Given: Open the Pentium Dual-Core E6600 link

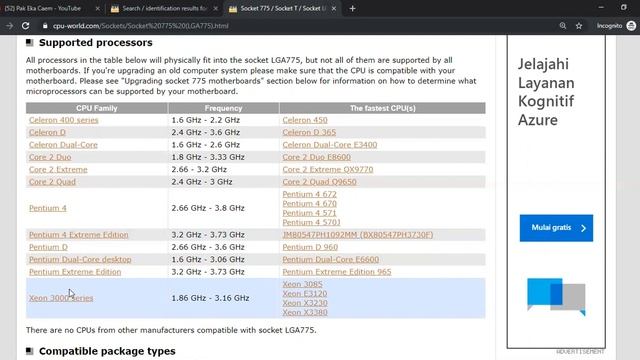Looking at the screenshot, I should [331, 259].
